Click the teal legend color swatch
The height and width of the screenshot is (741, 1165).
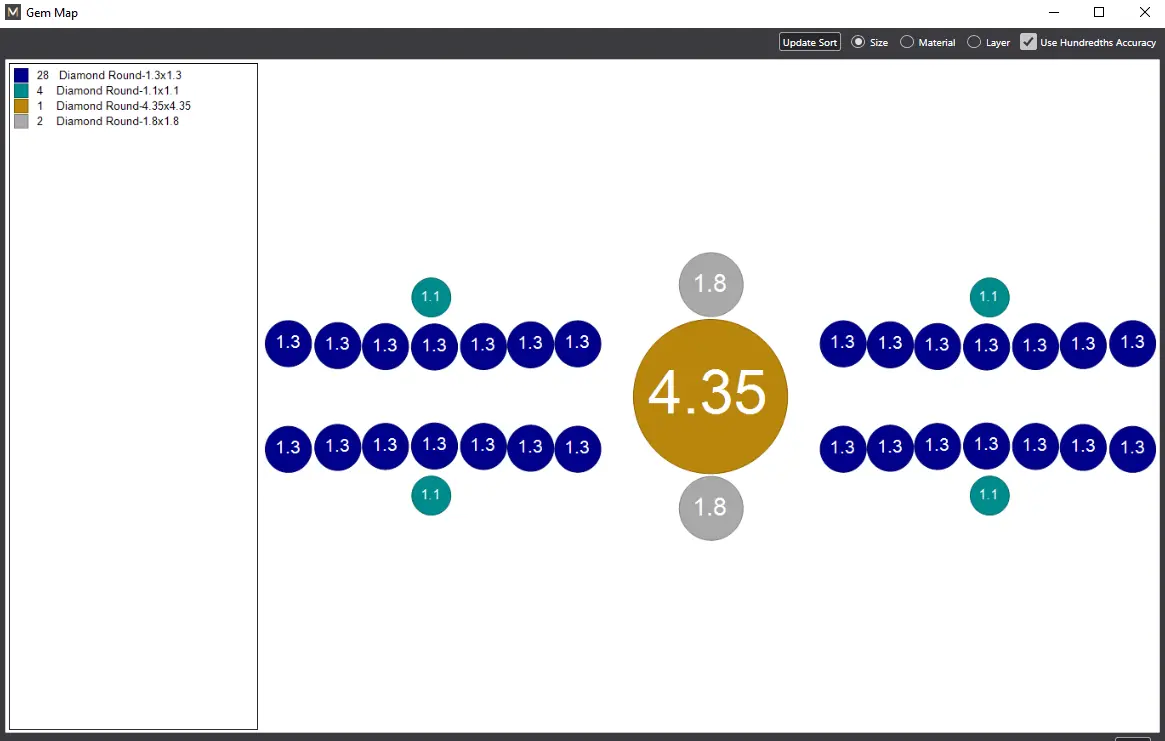point(21,90)
